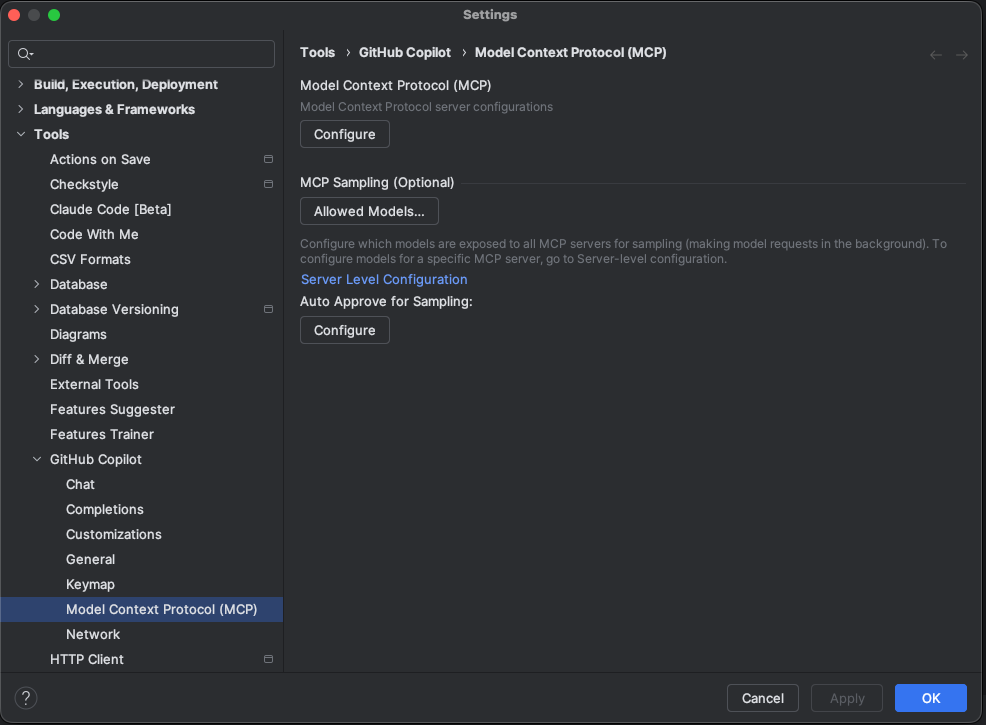Image resolution: width=986 pixels, height=725 pixels.
Task: Open General under GitHub Copilot
Action: click(x=91, y=560)
